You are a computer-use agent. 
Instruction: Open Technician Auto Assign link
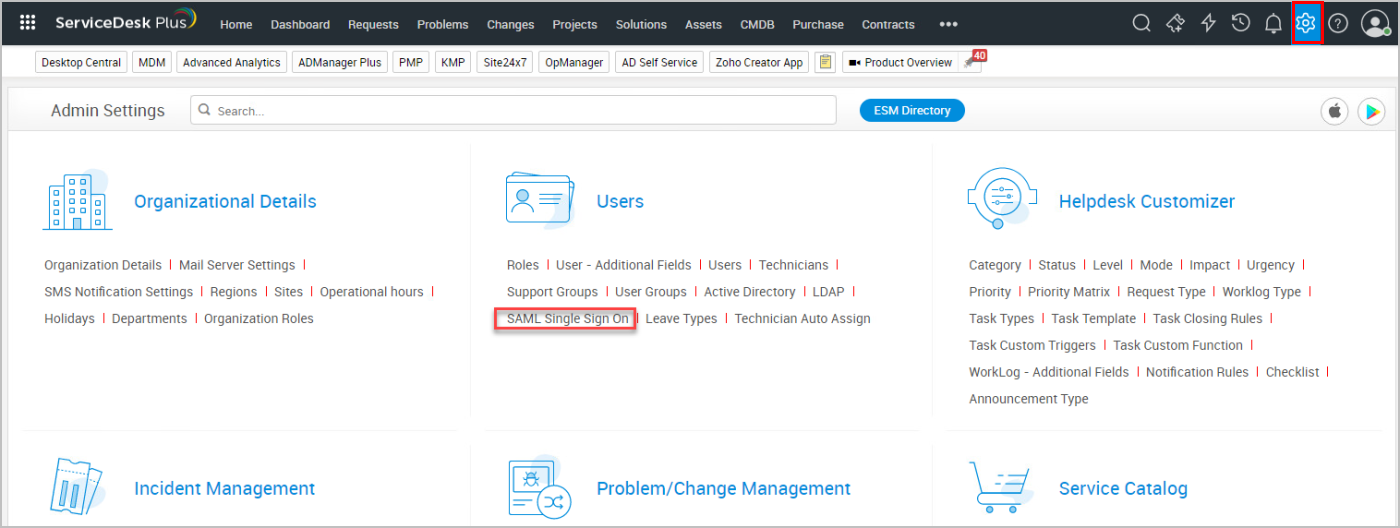[803, 318]
